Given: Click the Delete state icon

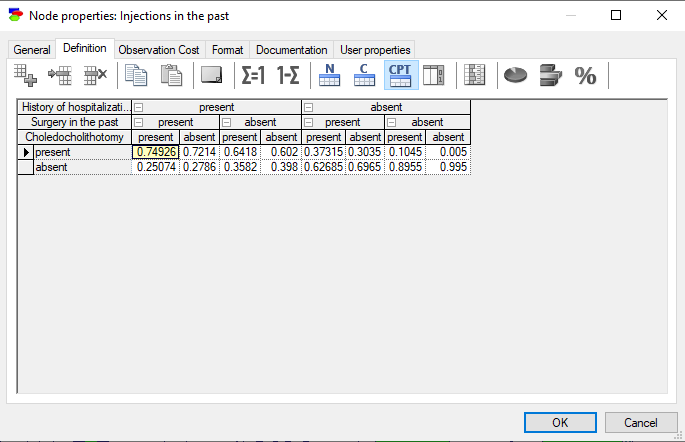Looking at the screenshot, I should (x=95, y=75).
